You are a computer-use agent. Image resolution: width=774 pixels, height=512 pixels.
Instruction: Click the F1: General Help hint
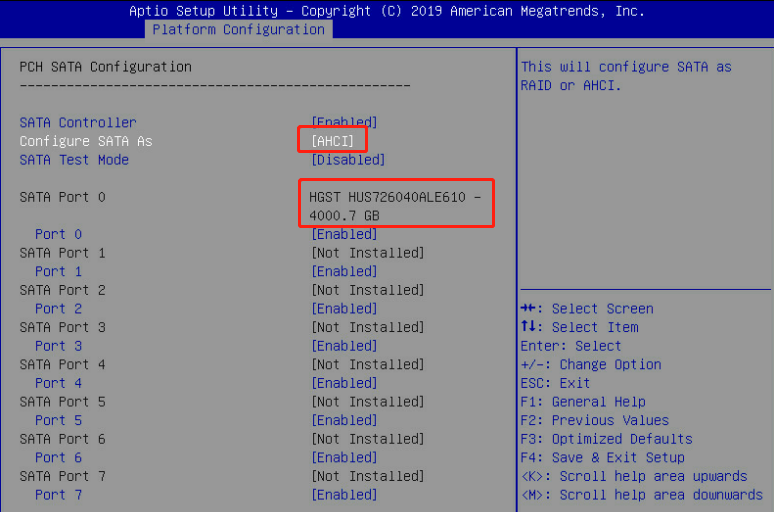[583, 402]
